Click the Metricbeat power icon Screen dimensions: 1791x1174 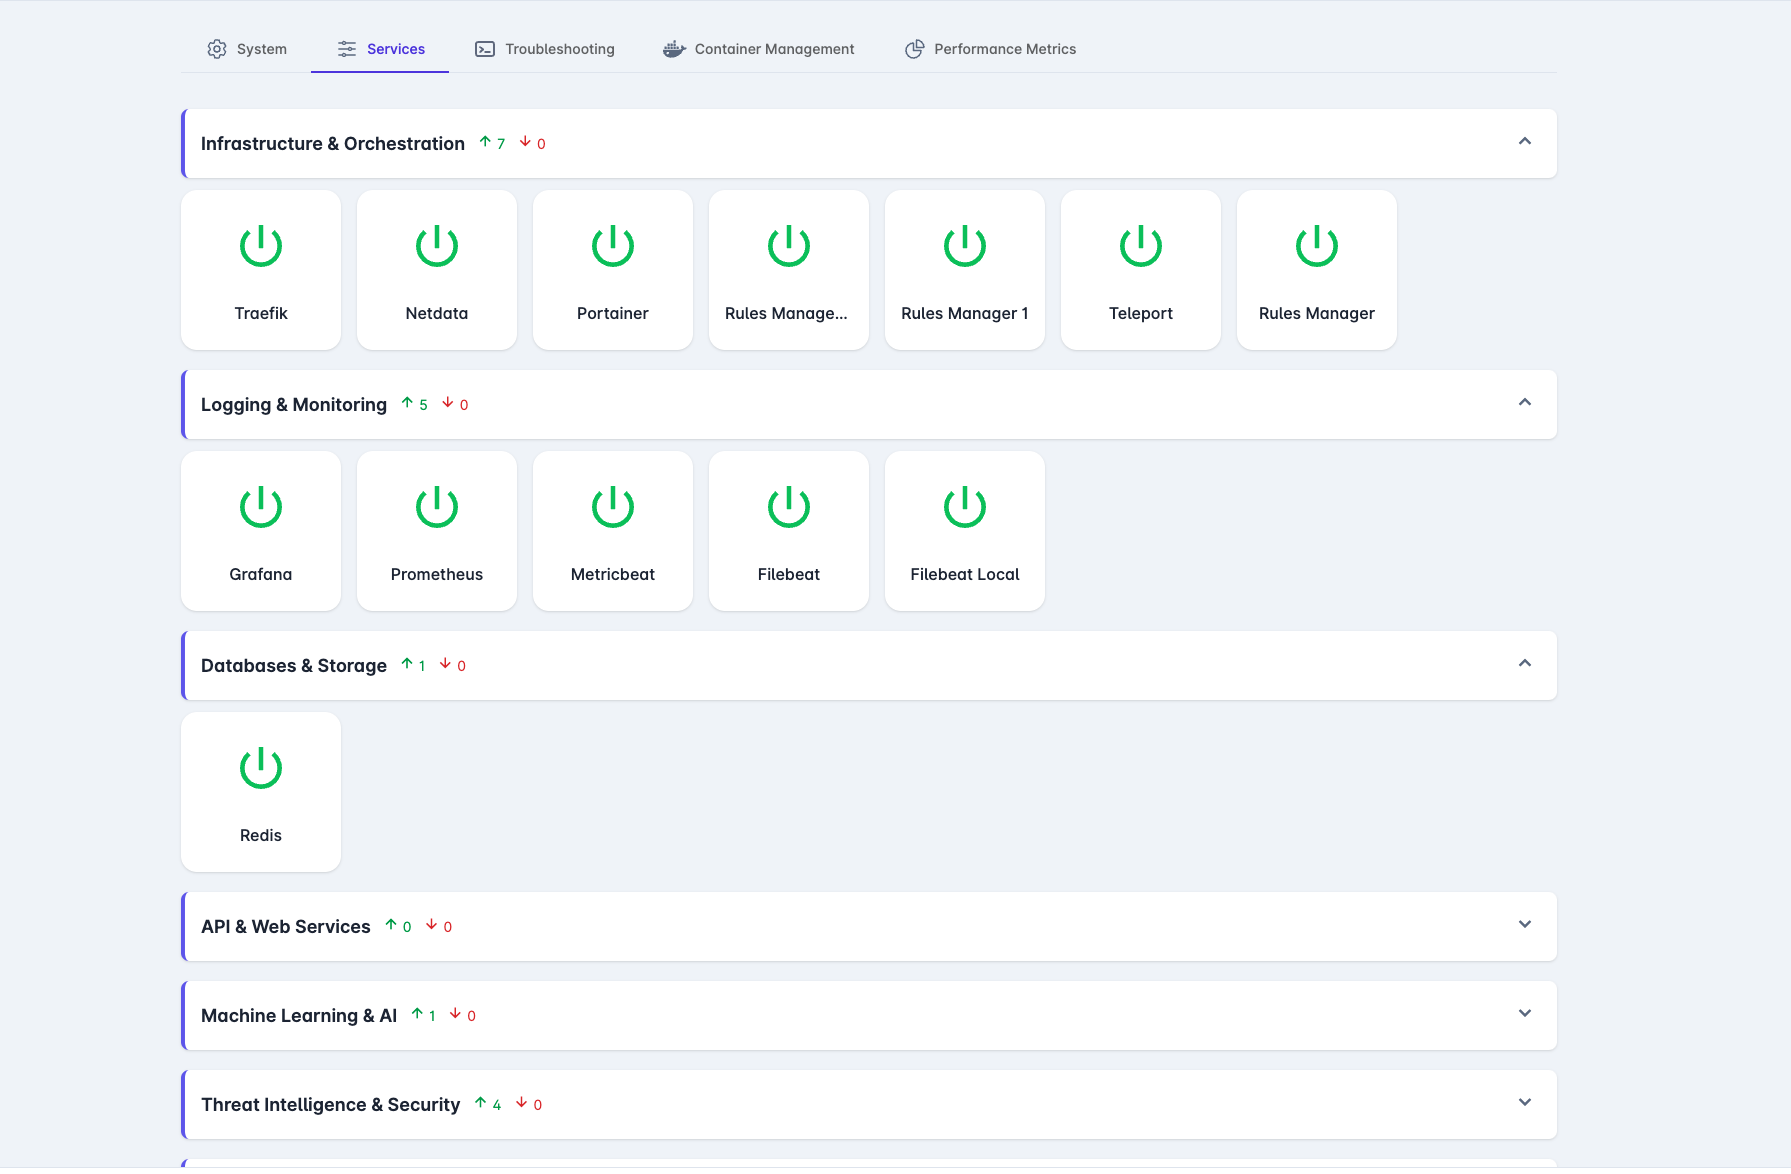(x=613, y=507)
